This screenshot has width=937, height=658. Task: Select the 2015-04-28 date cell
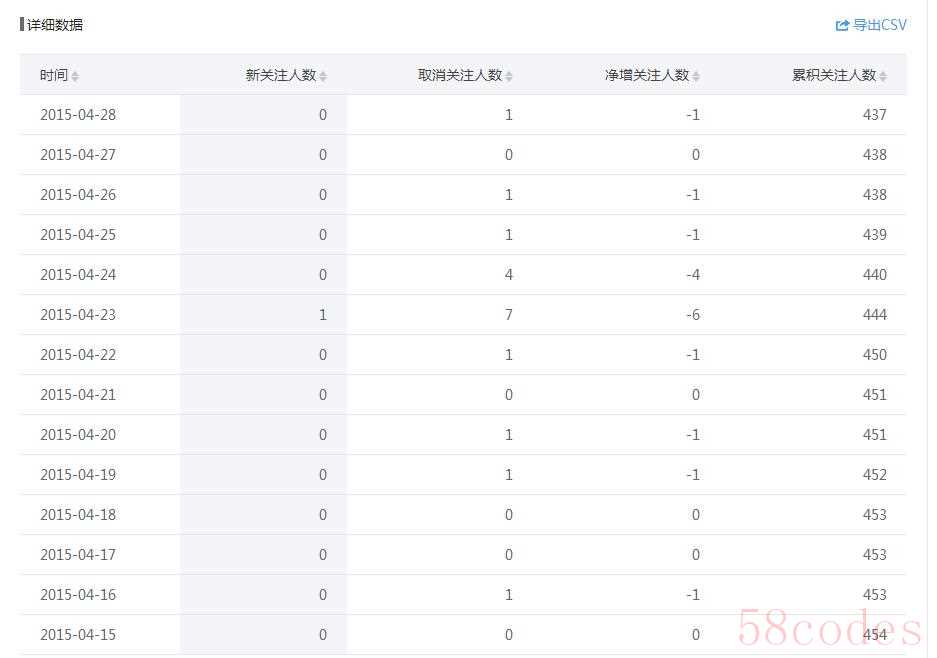(x=78, y=115)
